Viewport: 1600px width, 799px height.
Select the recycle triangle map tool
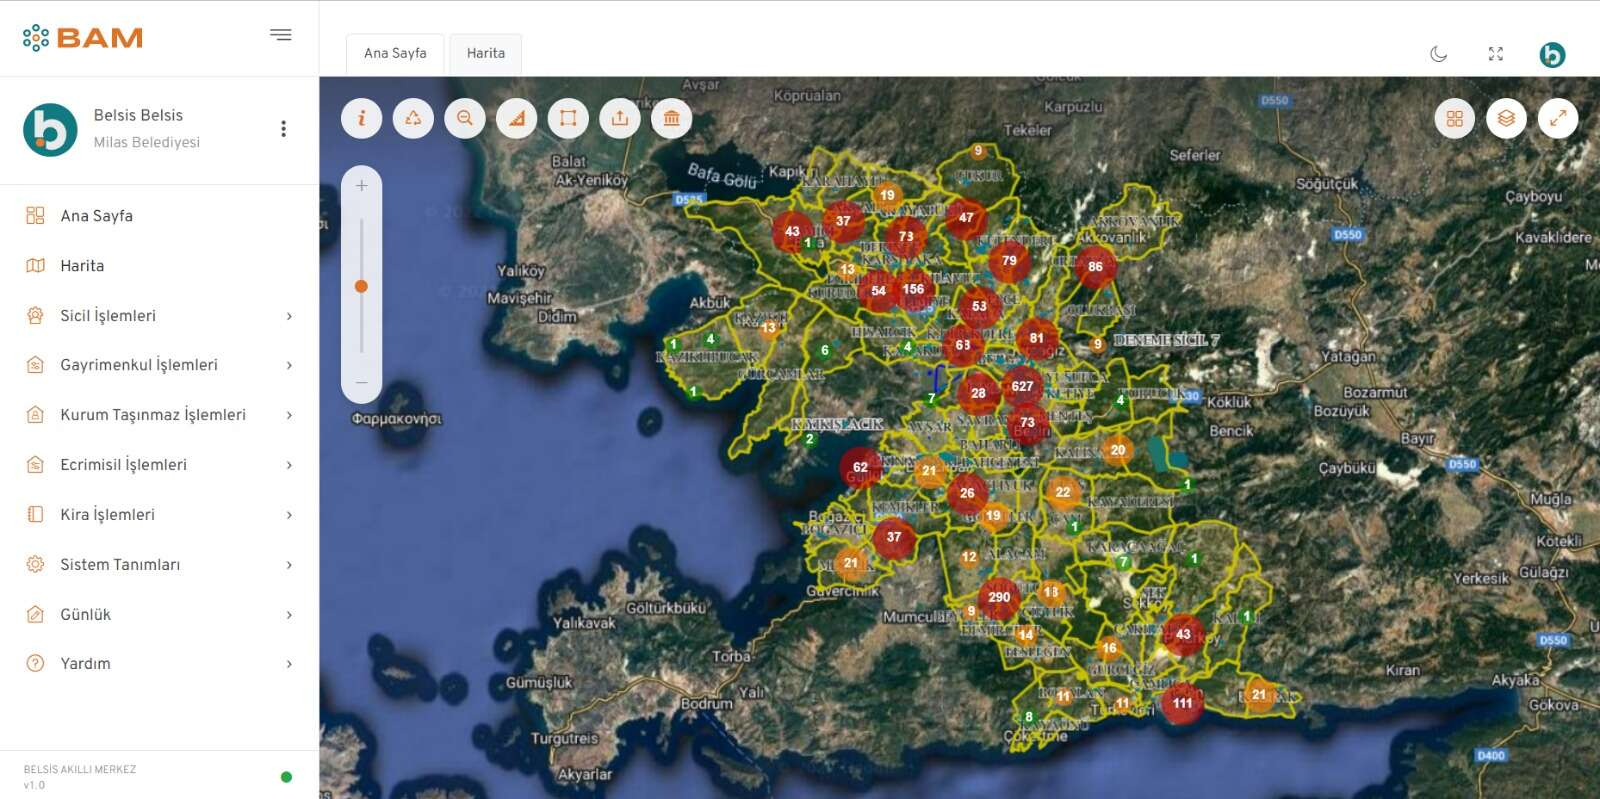click(x=413, y=118)
